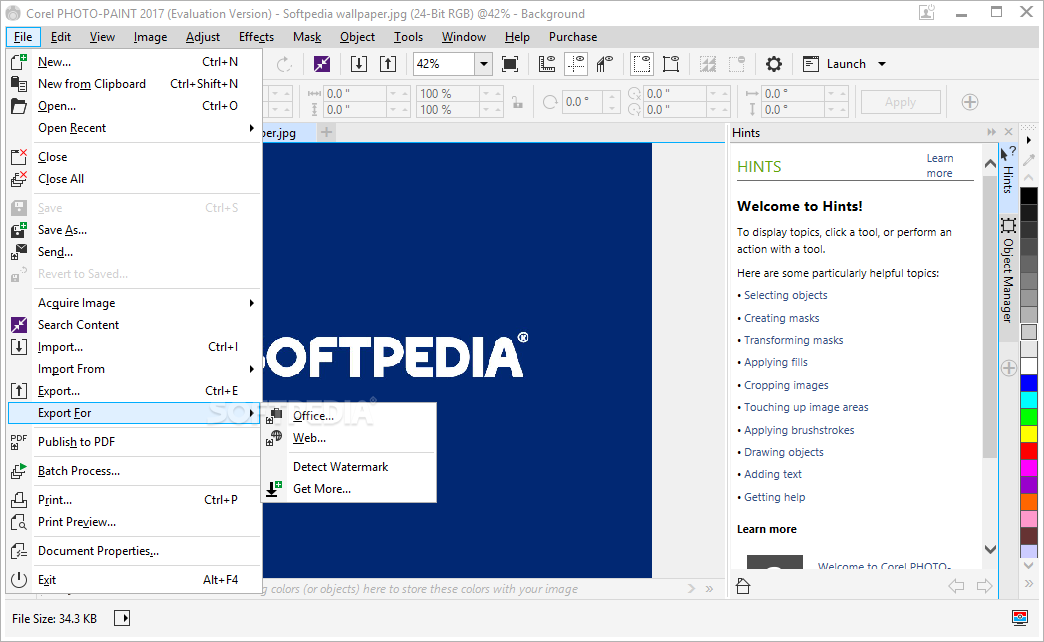Select Office... in Export For submenu

click(349, 416)
